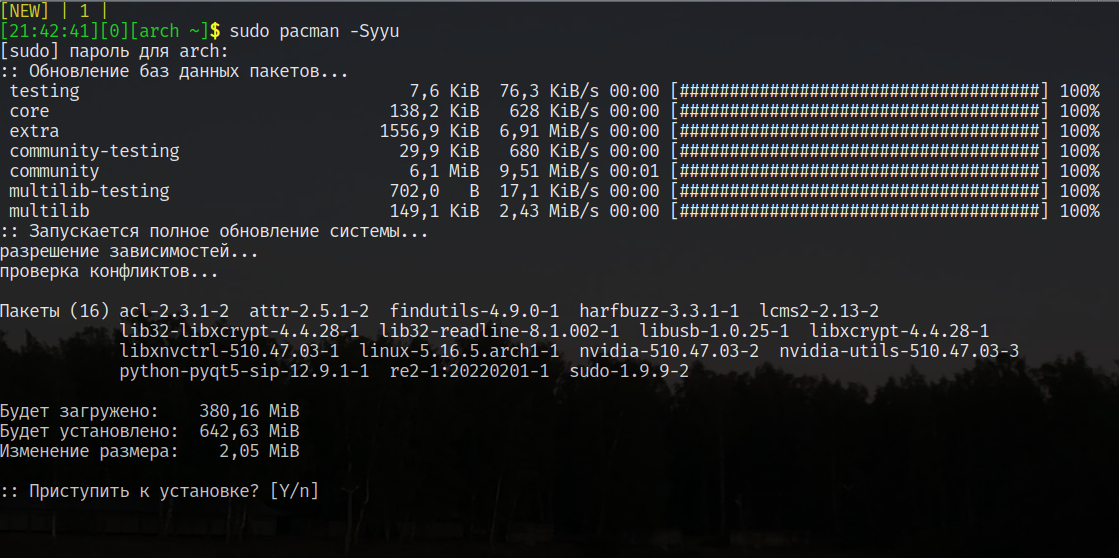Click the package name sudo-1.9.9-2
This screenshot has width=1119, height=558.
point(629,371)
